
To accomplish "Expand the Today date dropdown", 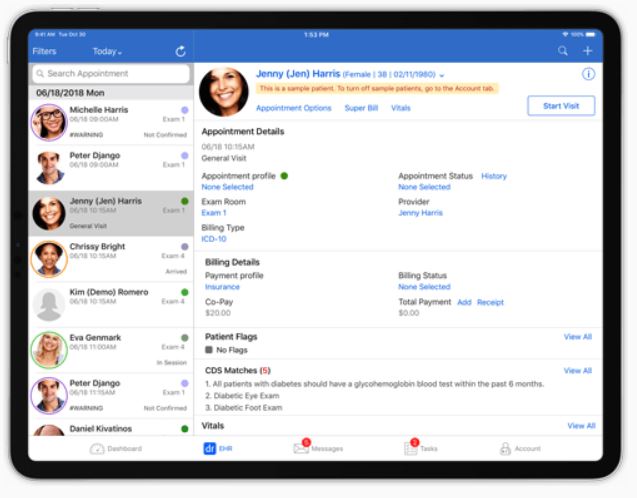I will pos(106,51).
